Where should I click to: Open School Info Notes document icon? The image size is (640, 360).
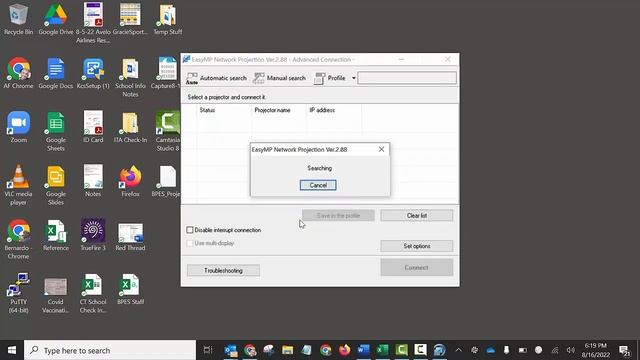point(130,78)
